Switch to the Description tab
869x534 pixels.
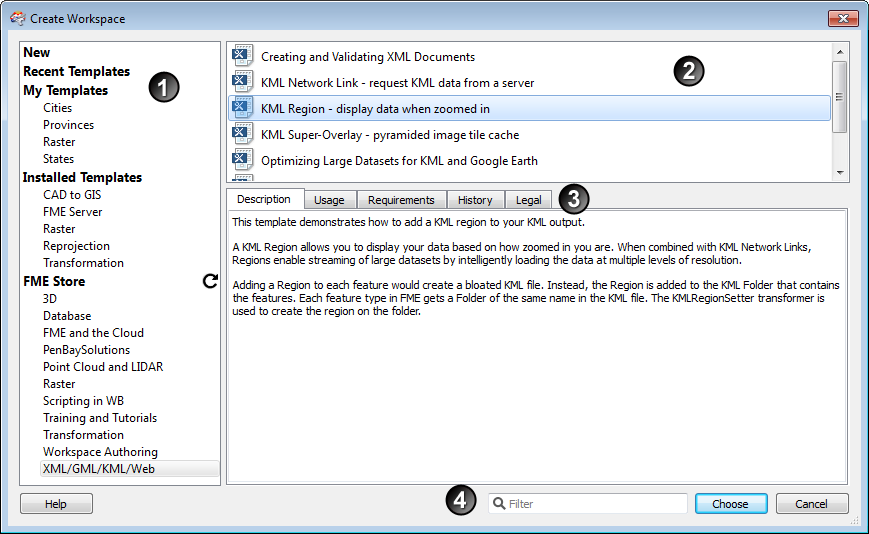pyautogui.click(x=264, y=199)
